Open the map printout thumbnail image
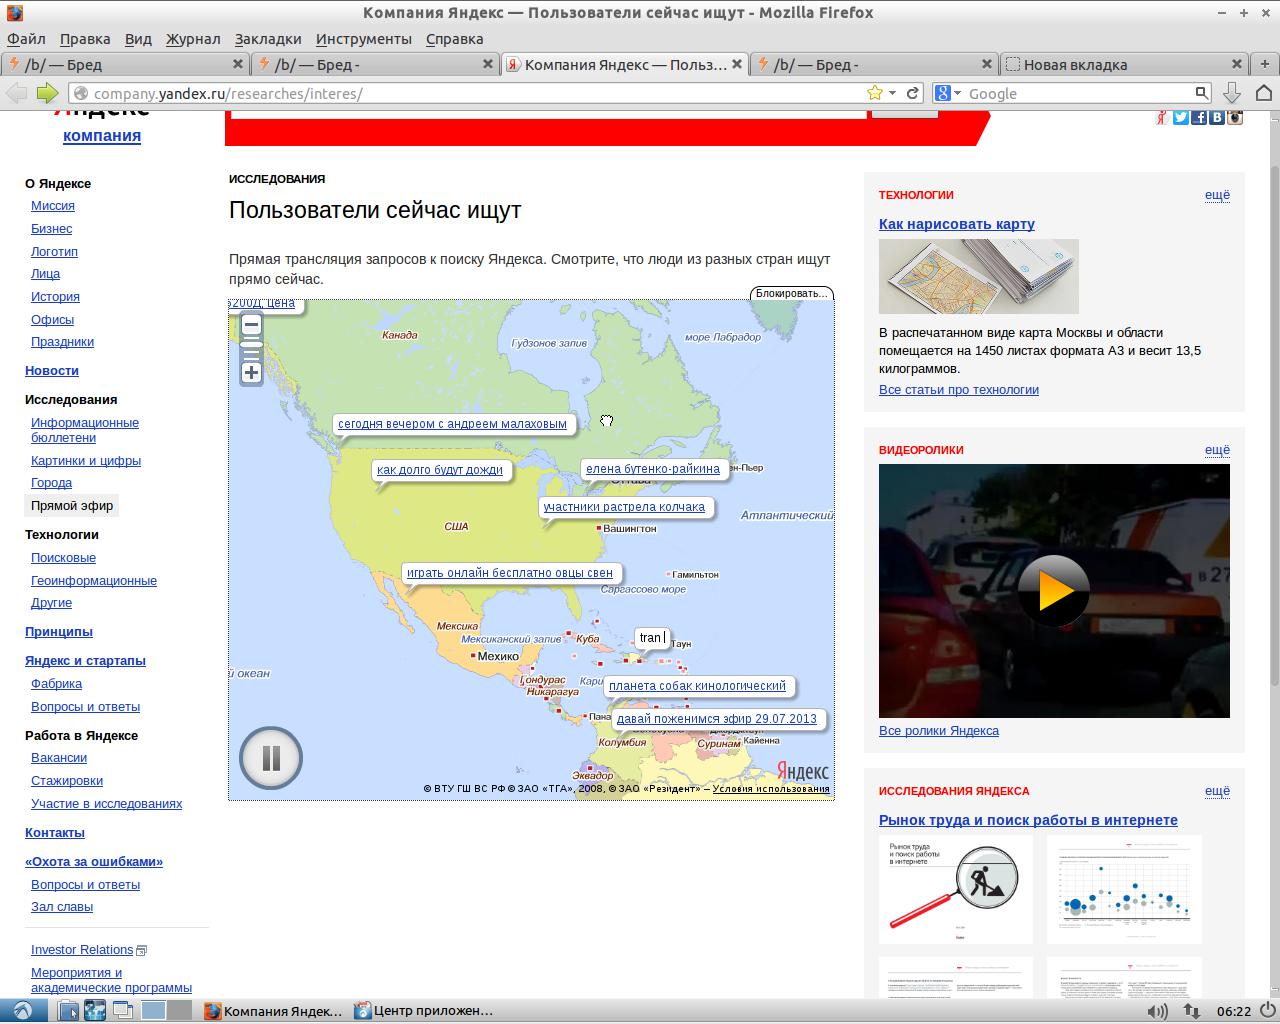Image resolution: width=1280 pixels, height=1024 pixels. pos(979,277)
